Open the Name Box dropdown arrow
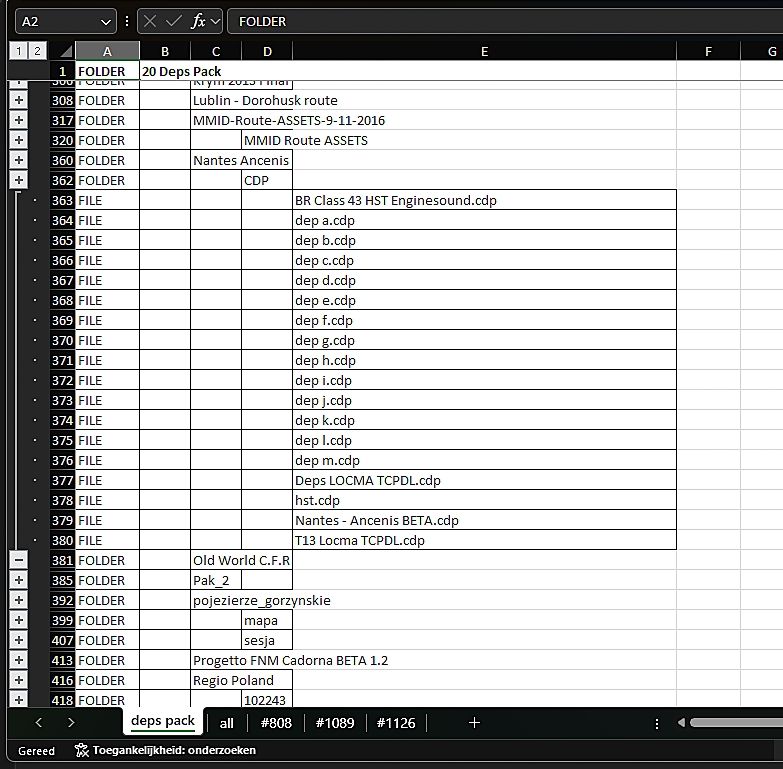The width and height of the screenshot is (783, 769). tap(107, 21)
